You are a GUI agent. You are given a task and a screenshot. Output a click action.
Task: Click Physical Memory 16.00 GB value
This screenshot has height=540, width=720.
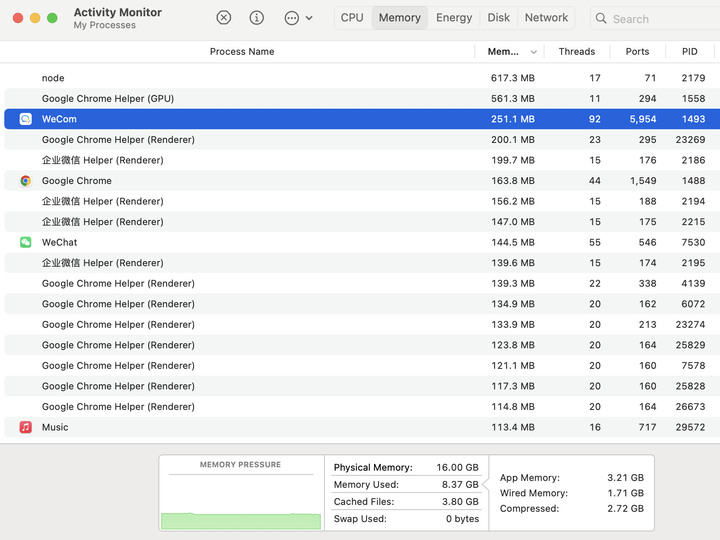[457, 467]
